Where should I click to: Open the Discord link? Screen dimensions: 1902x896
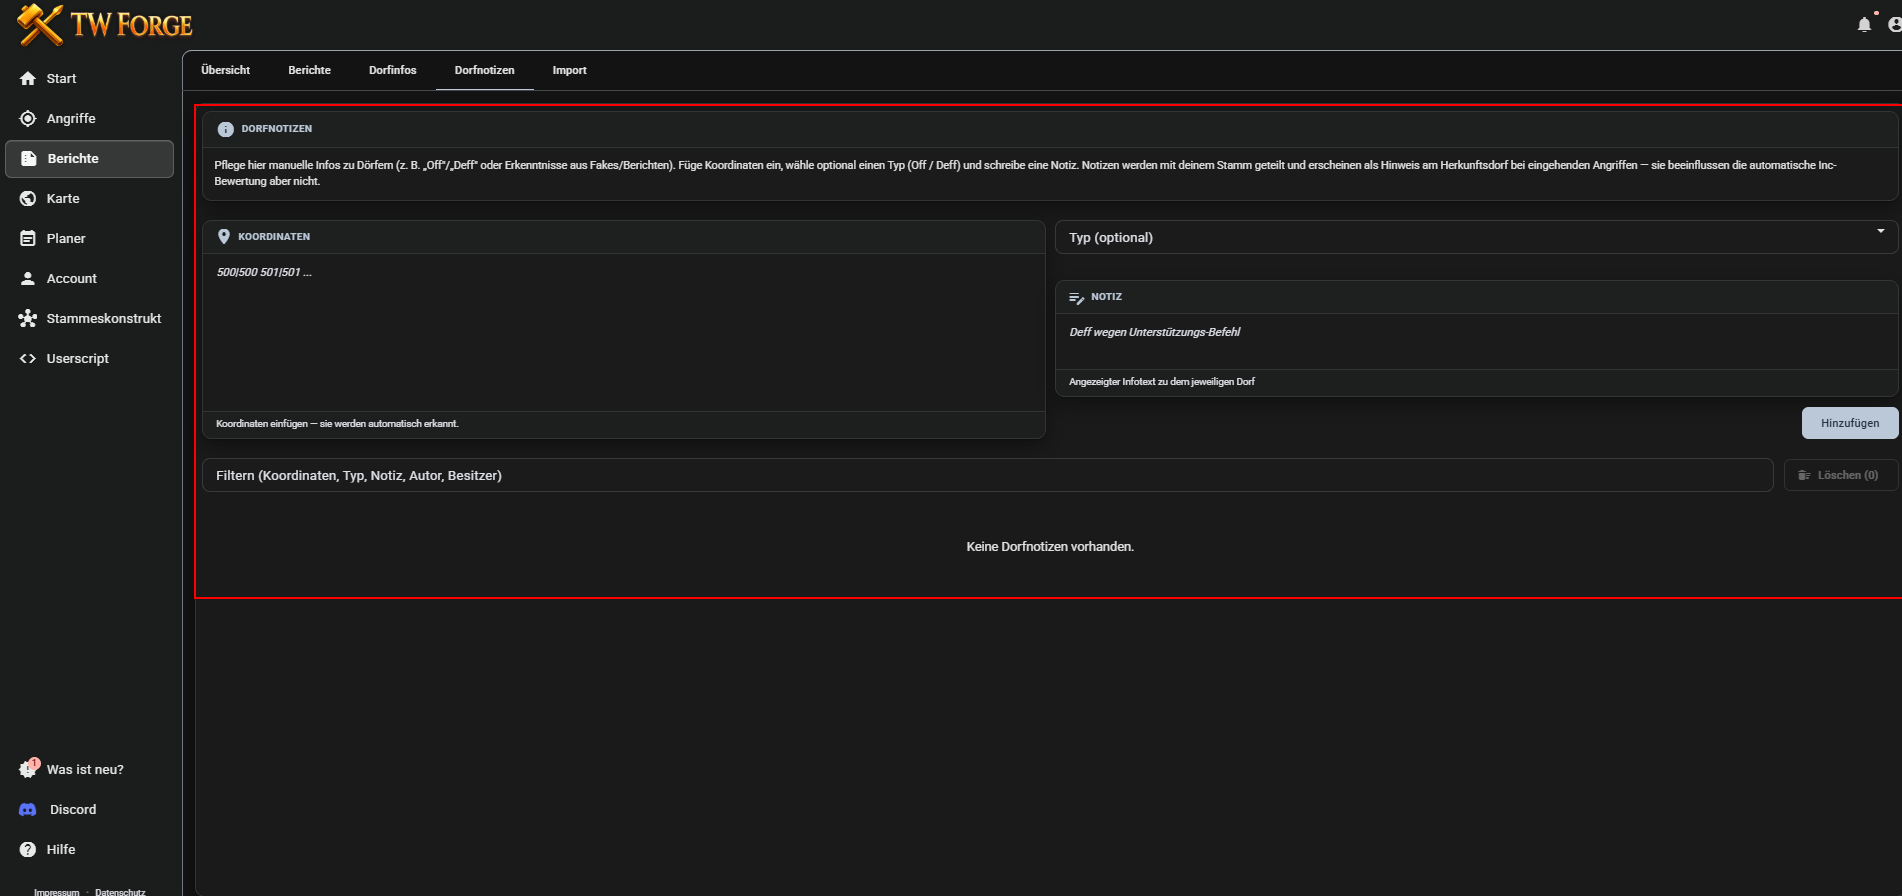click(89, 809)
